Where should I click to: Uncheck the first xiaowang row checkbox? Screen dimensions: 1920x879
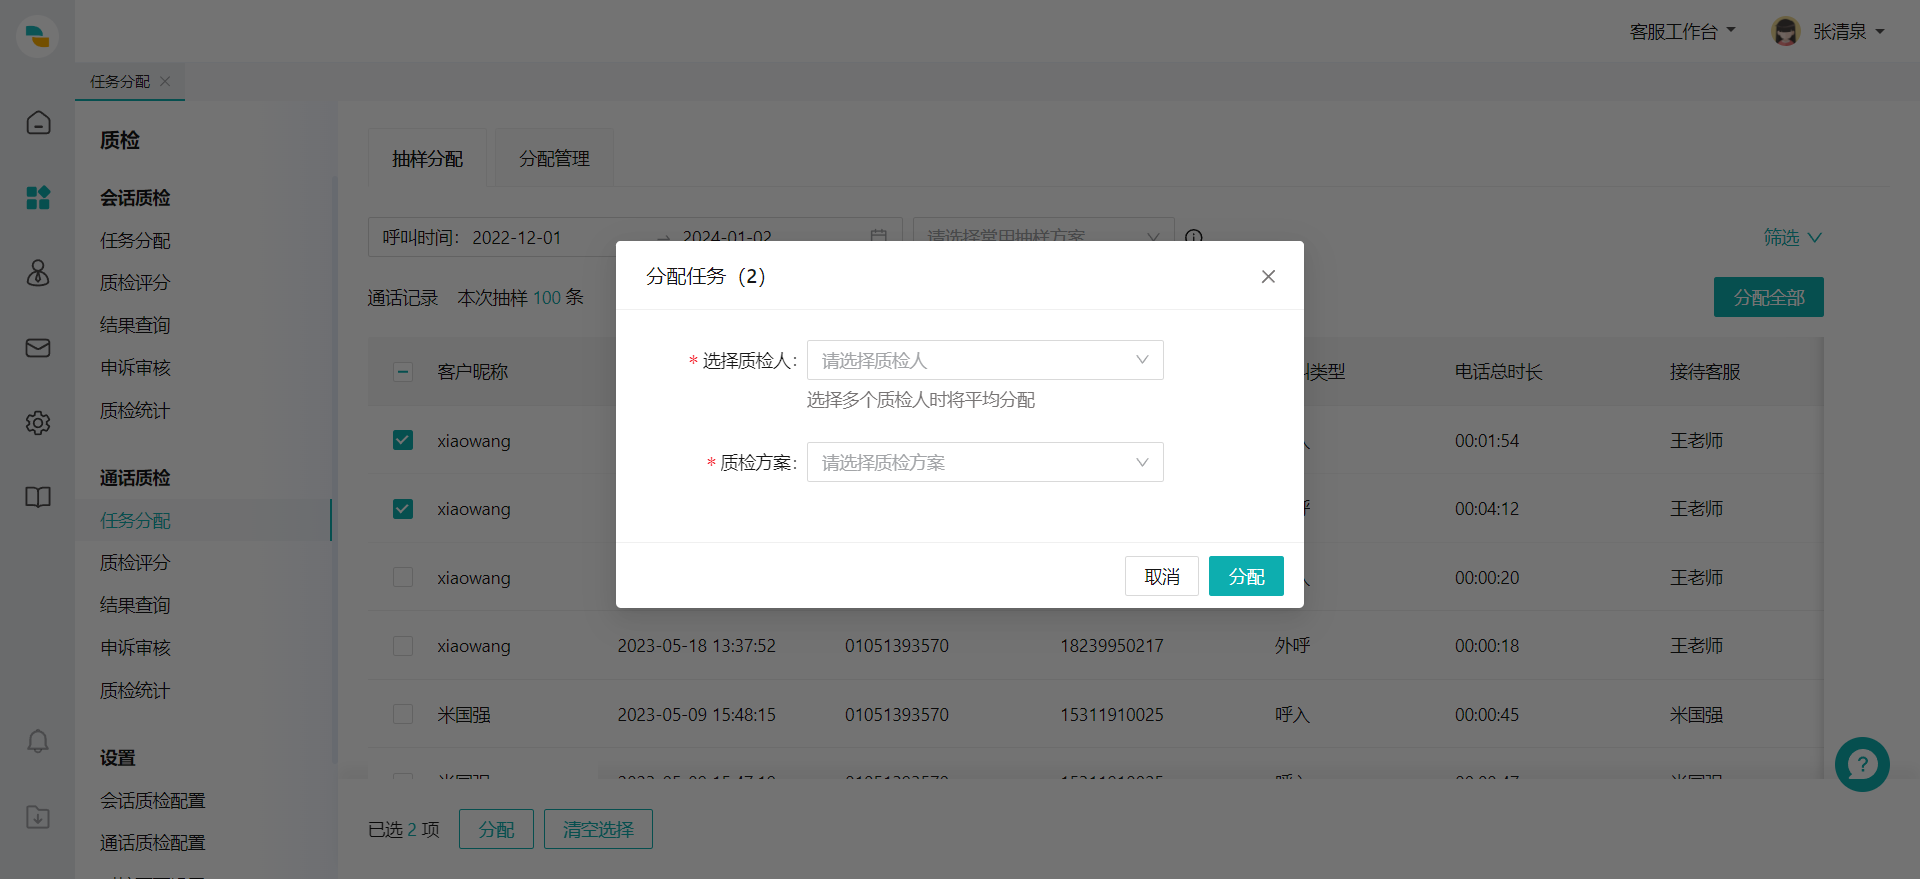click(x=403, y=440)
